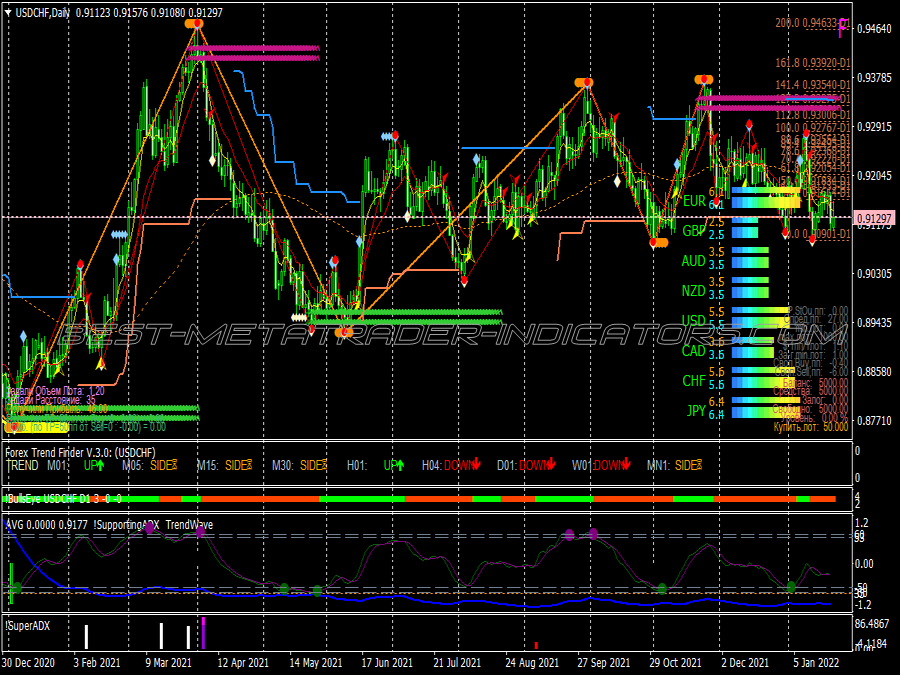Screen dimensions: 900x675
Task: Click the Fibonacci level '161.8 0.93920-D1'
Action: click(813, 63)
